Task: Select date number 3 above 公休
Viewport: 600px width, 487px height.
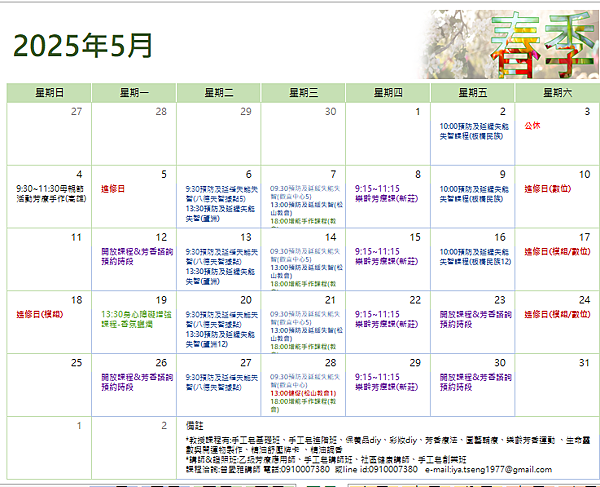Action: coord(587,111)
